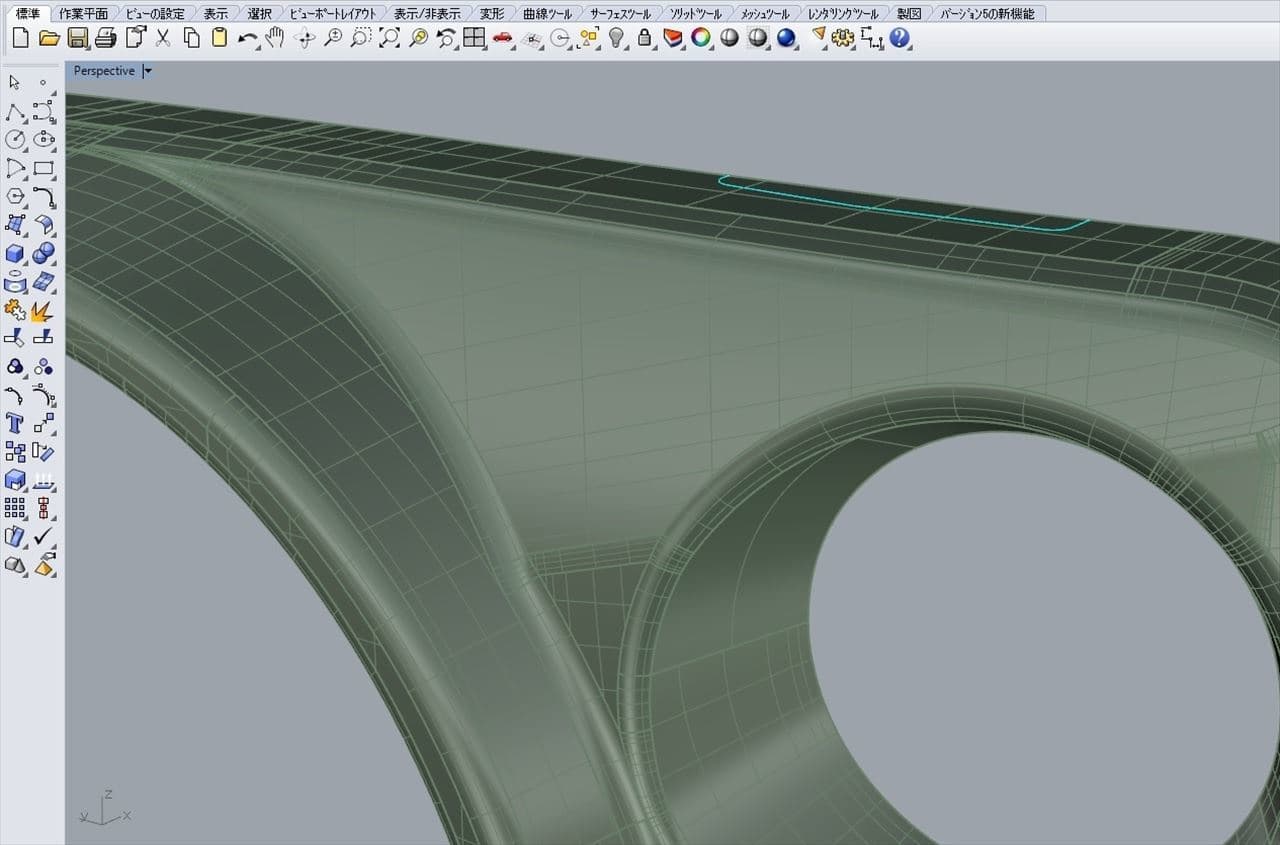Screen dimensions: 1280x845
Task: Click the padlock Lock objects icon
Action: (x=645, y=38)
